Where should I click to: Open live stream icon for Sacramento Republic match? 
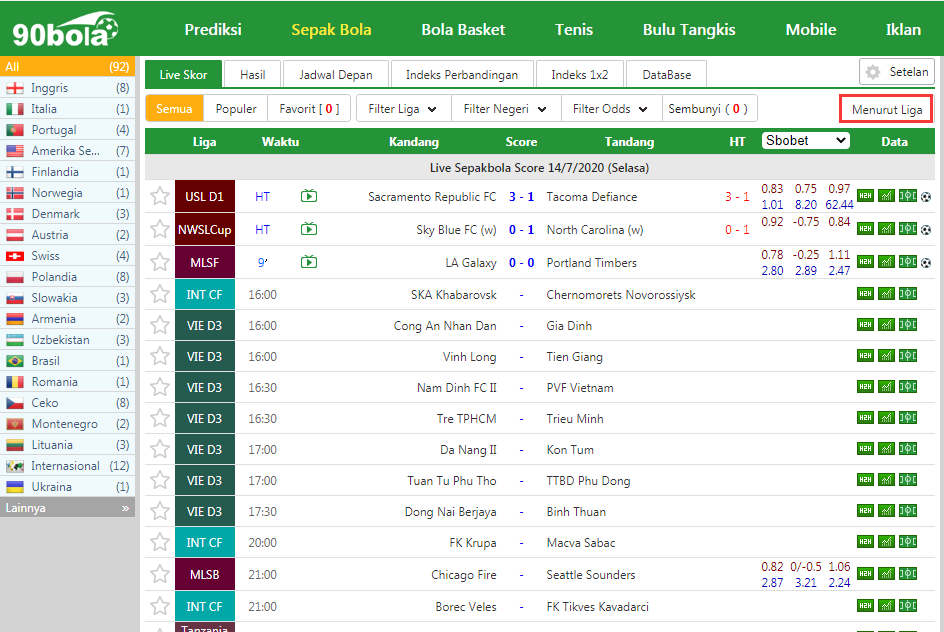(309, 196)
